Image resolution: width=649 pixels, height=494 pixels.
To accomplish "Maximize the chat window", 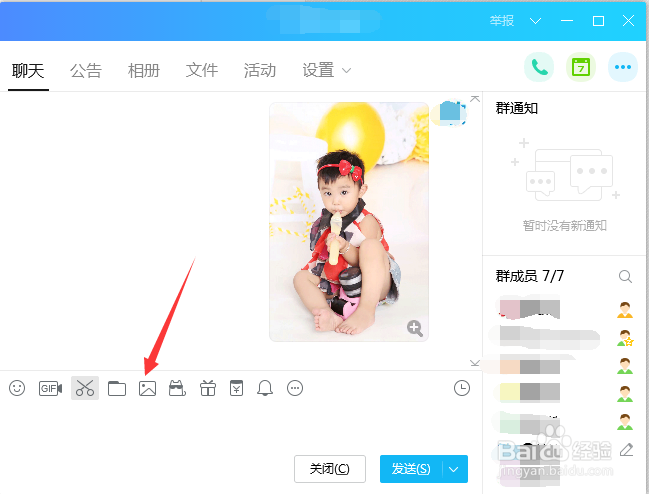I will pyautogui.click(x=598, y=21).
